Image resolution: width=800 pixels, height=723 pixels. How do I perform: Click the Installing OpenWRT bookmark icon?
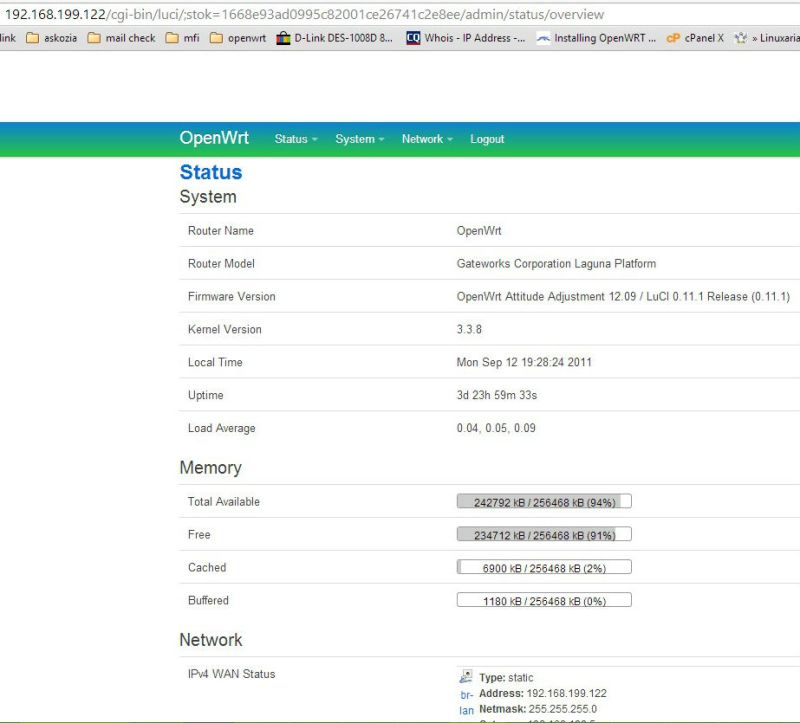pyautogui.click(x=542, y=38)
